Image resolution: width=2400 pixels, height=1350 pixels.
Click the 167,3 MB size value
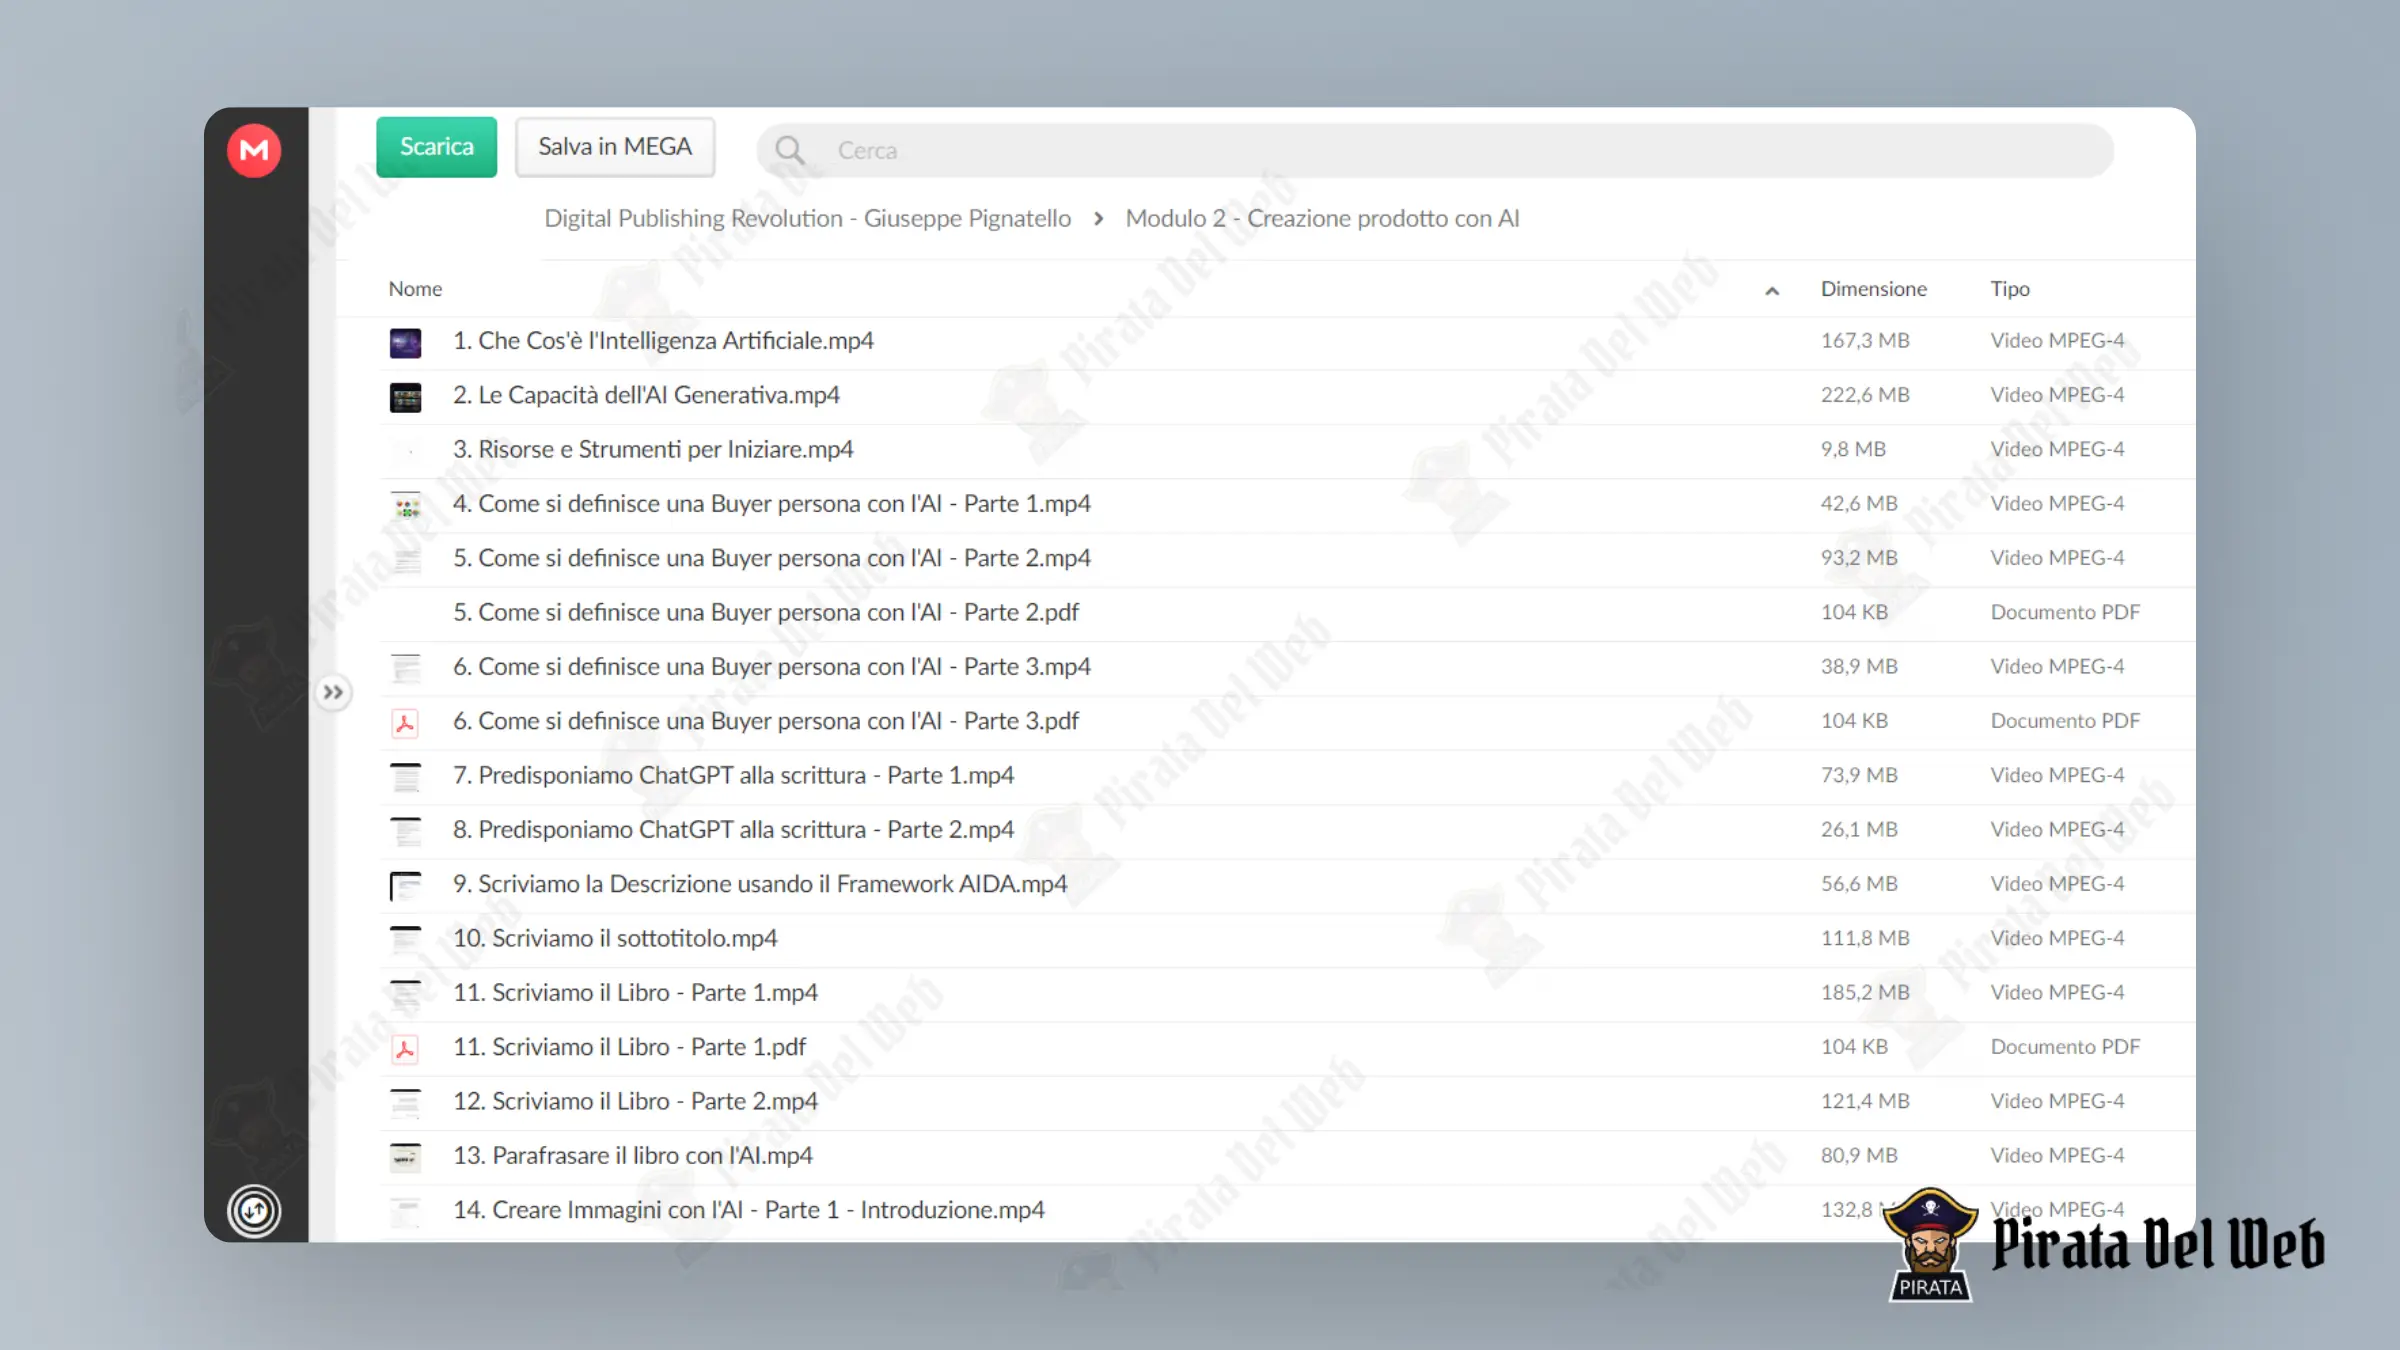click(1865, 341)
